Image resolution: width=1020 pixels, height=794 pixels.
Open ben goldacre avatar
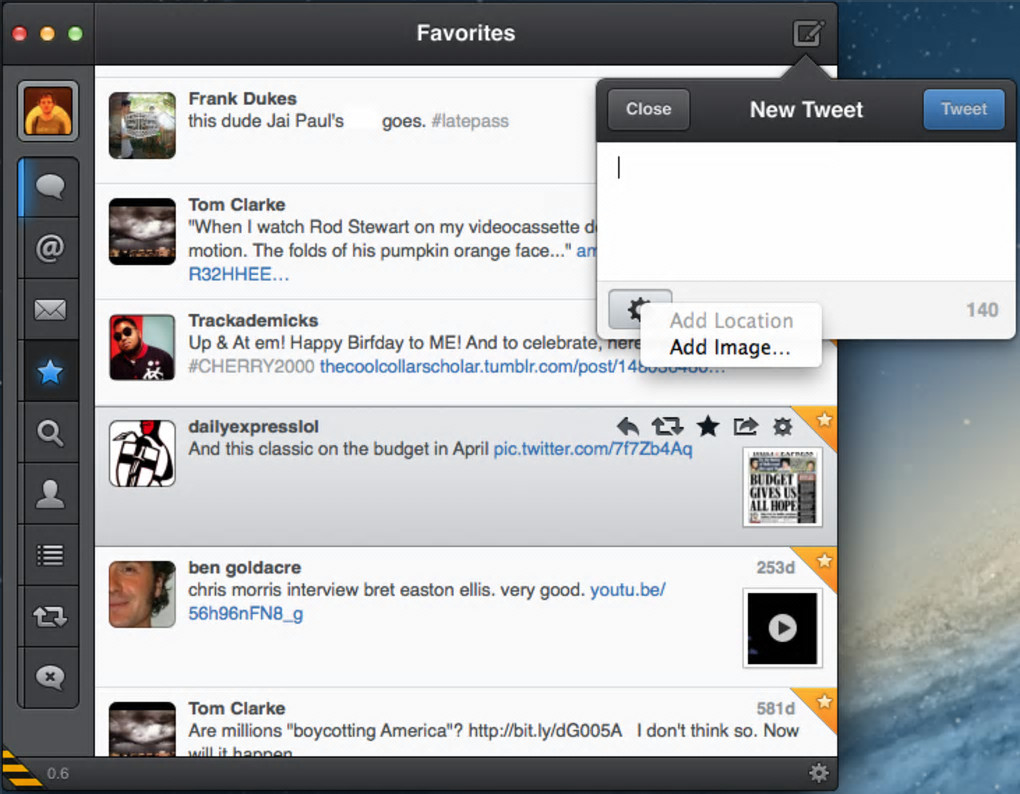(x=142, y=594)
